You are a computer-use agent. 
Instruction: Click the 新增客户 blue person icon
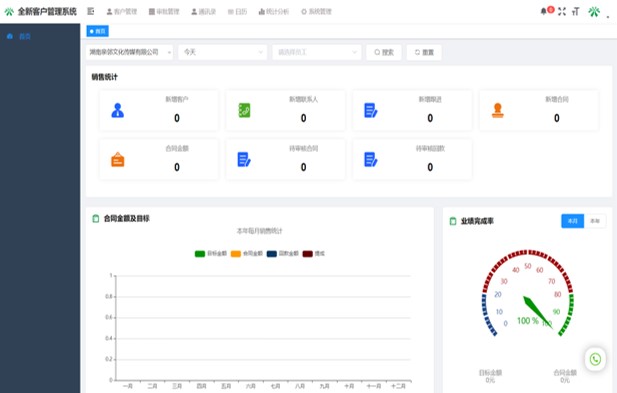[x=118, y=111]
